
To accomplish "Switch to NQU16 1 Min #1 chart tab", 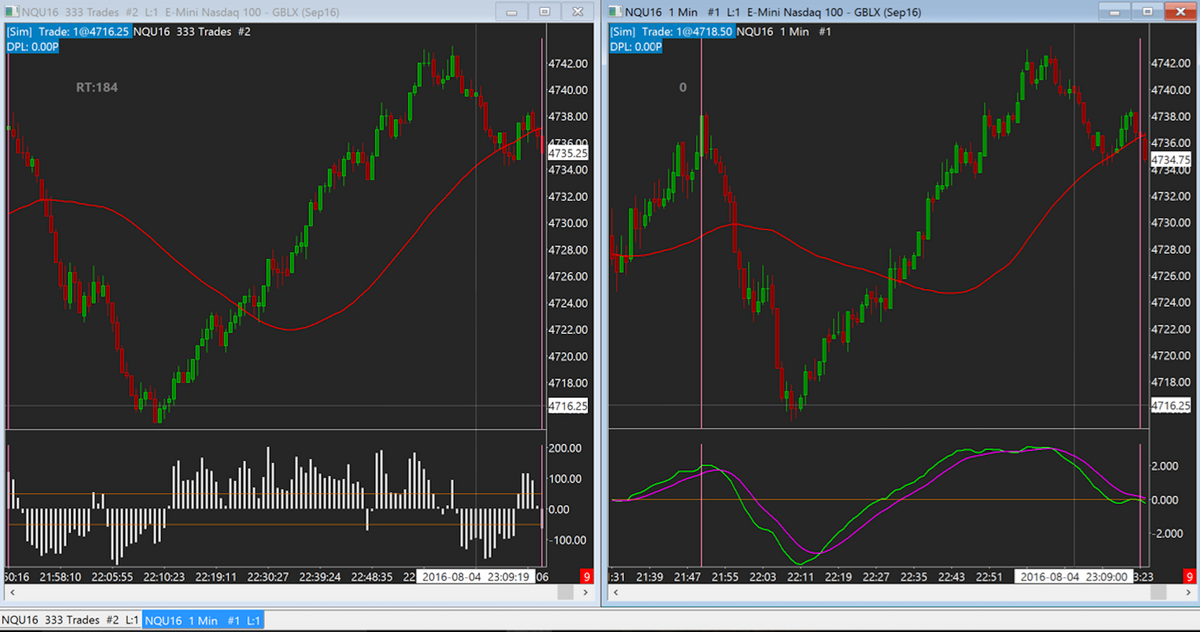I will 204,621.
